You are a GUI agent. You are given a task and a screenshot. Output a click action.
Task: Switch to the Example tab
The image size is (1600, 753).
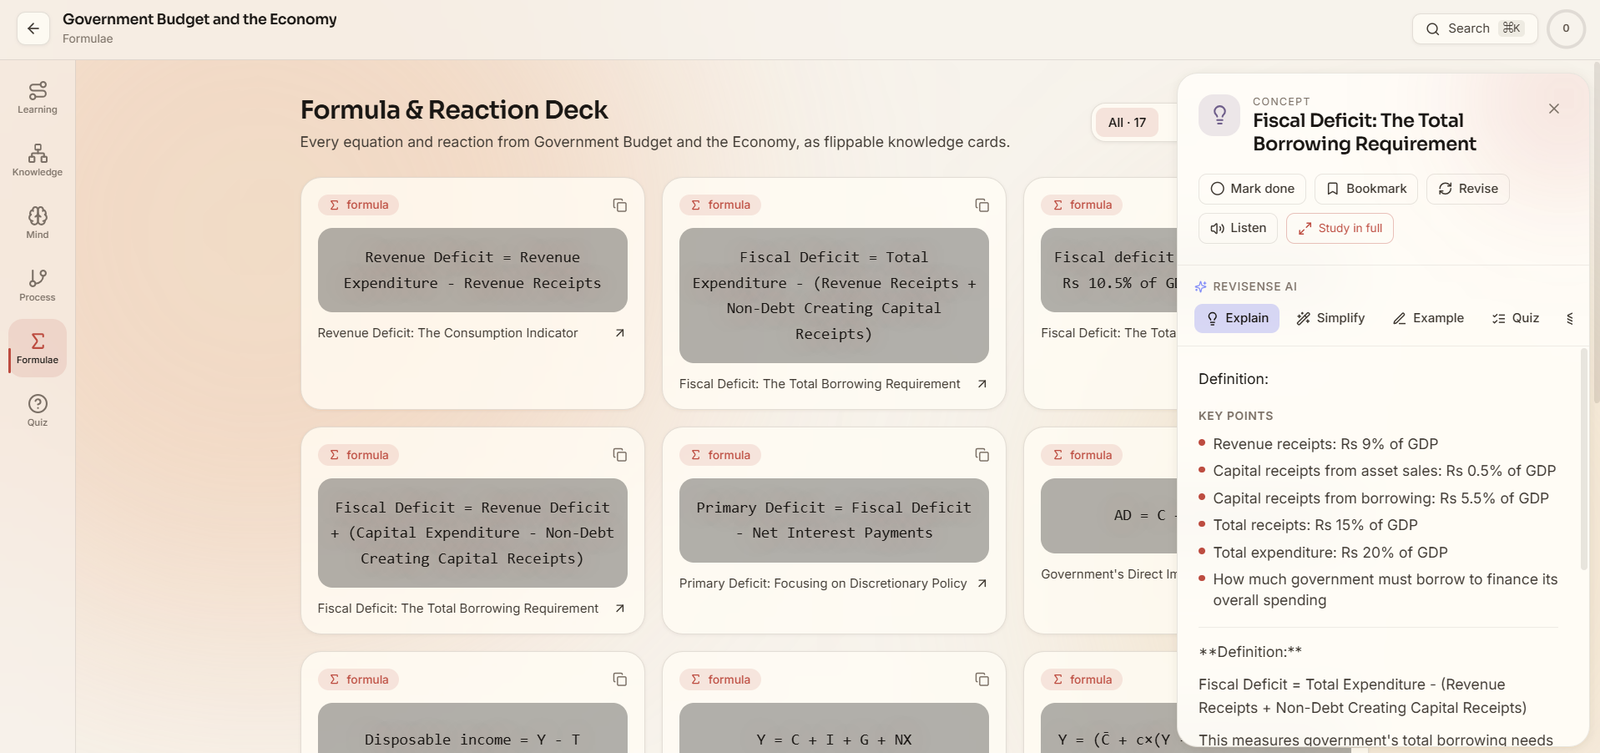click(1428, 318)
